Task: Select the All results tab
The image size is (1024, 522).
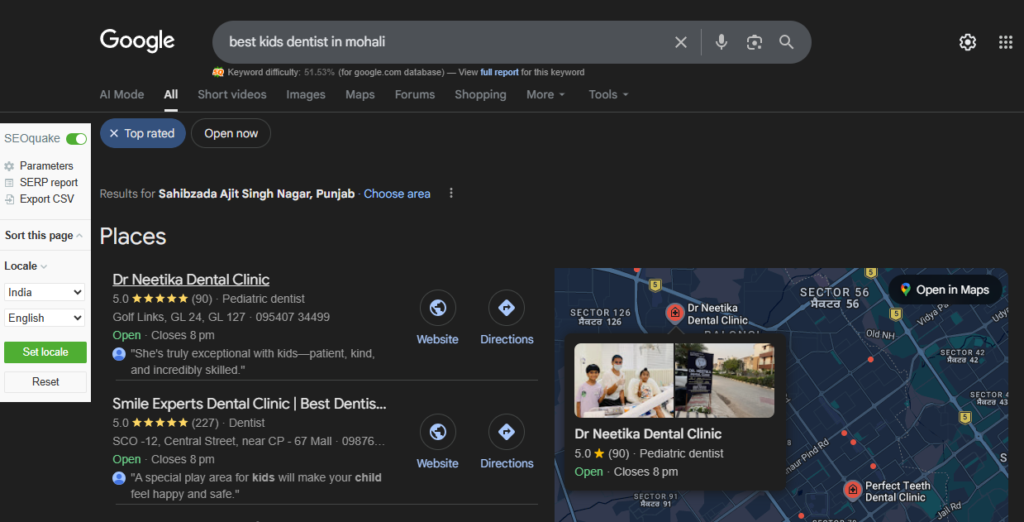Action: 170,95
